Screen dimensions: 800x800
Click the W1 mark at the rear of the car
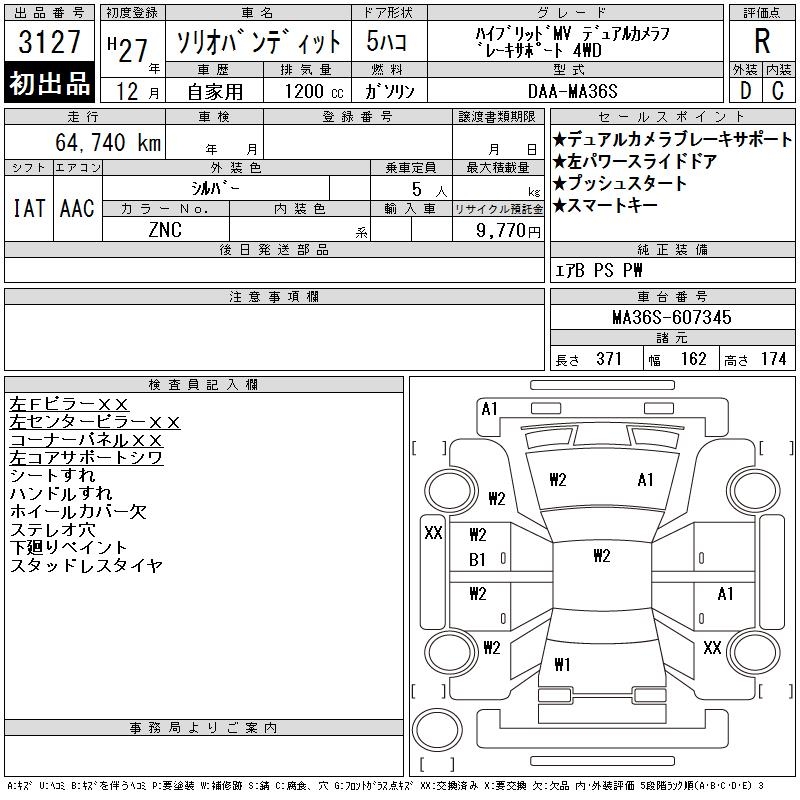(561, 664)
